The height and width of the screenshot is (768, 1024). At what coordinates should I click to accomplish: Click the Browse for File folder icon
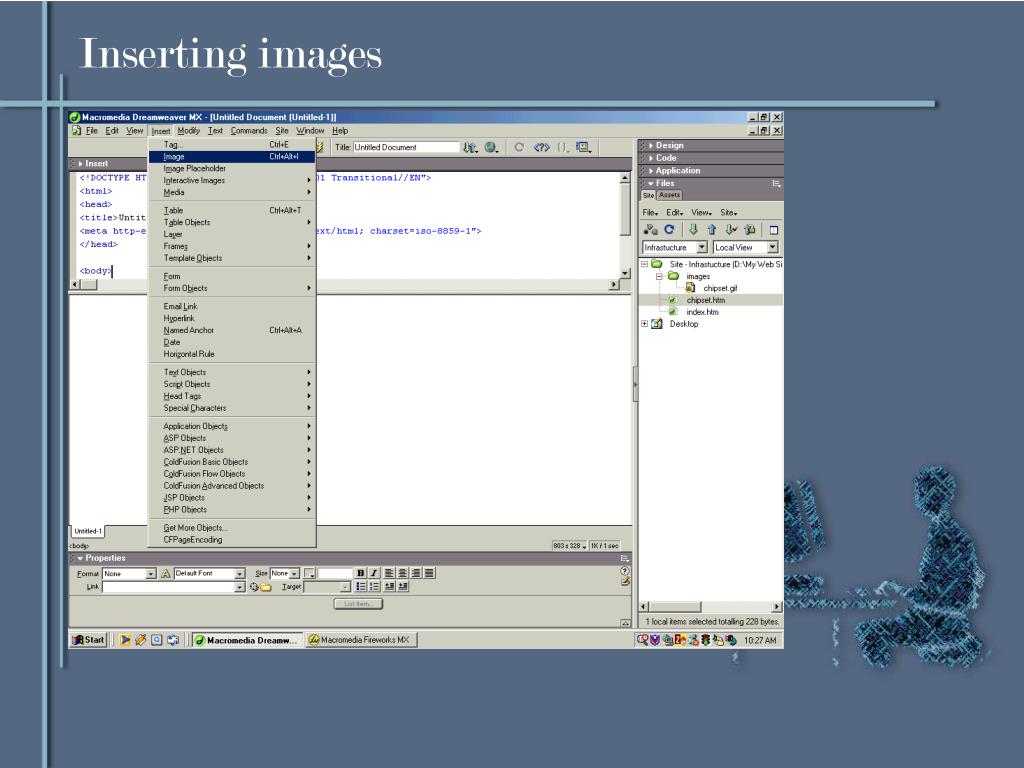[x=266, y=587]
